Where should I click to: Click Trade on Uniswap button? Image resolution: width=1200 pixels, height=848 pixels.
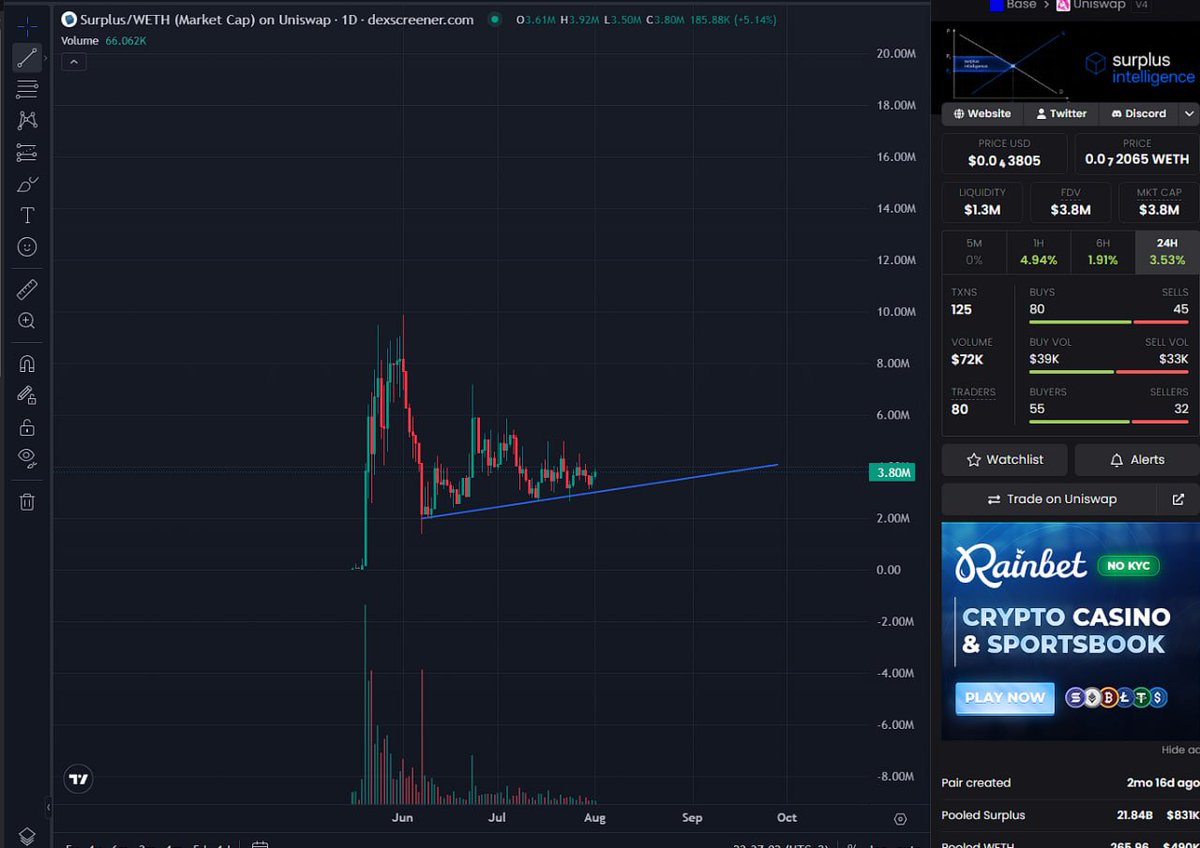coord(1051,499)
